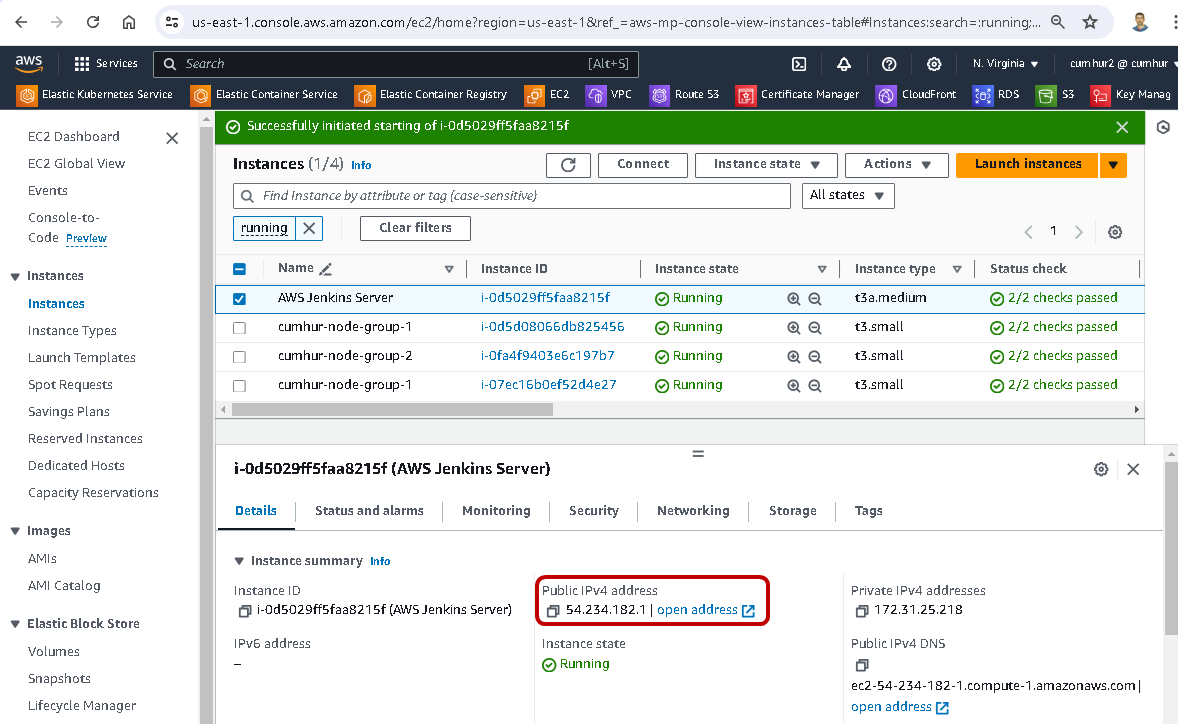Screen dimensions: 1178x724
Task: Click the Connect button
Action: coord(643,165)
